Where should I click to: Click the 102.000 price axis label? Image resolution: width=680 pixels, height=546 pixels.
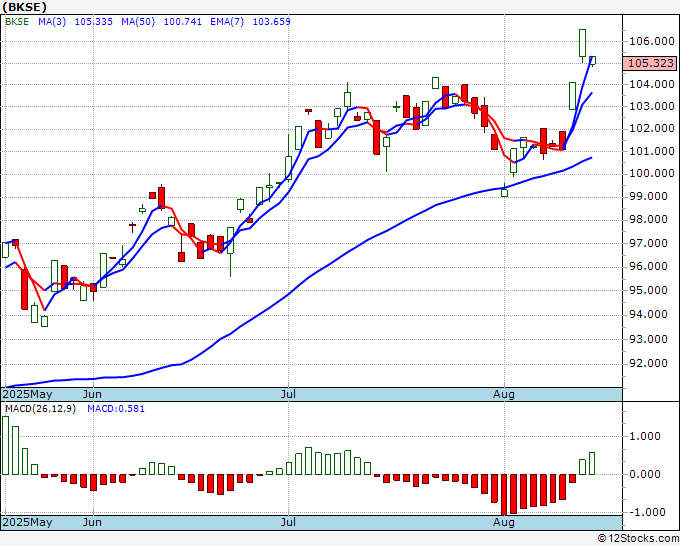651,128
